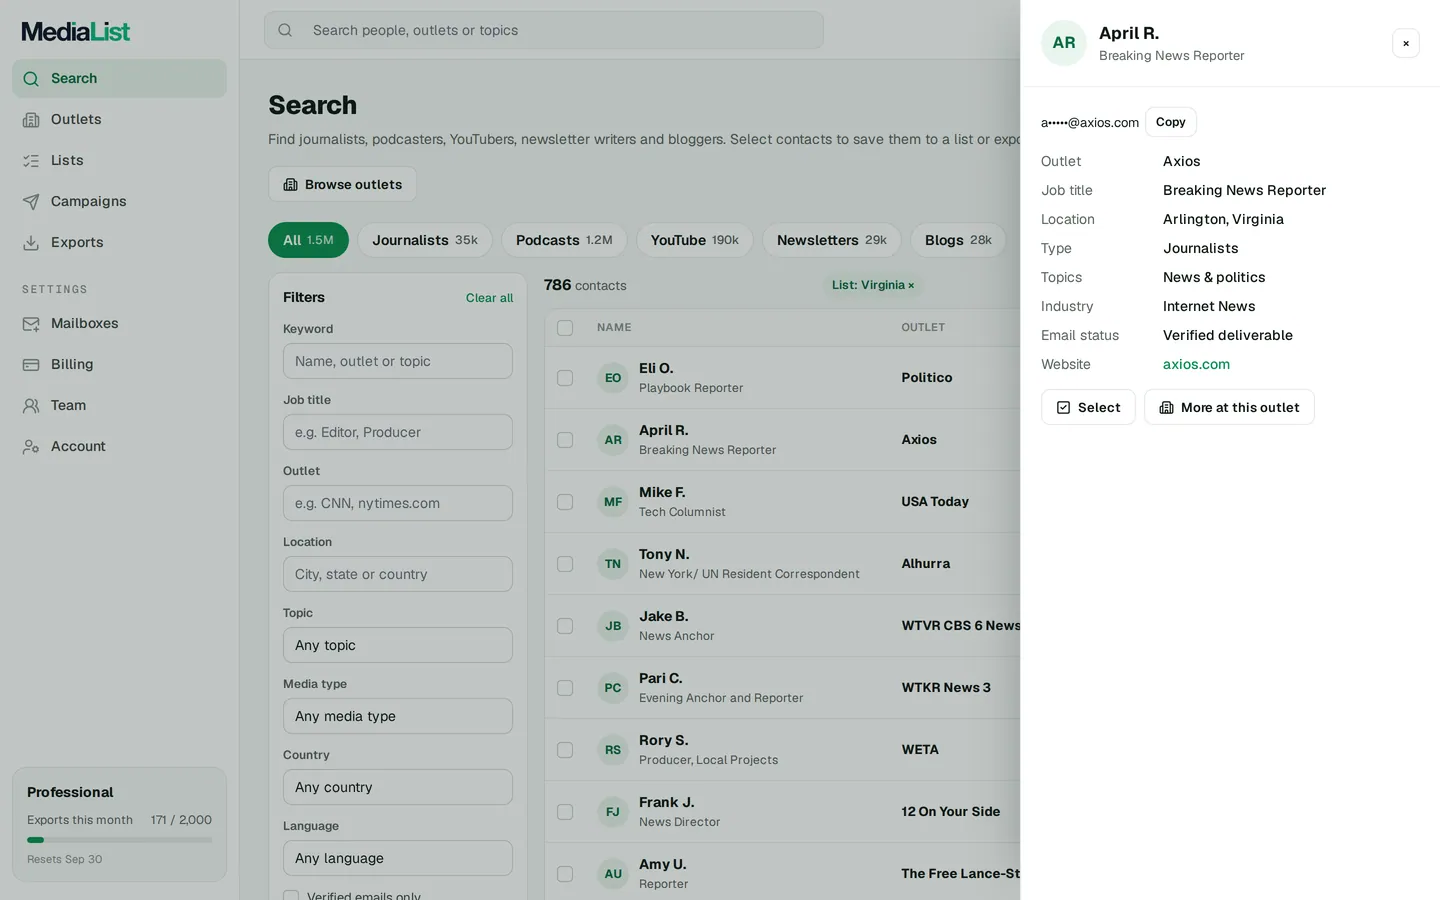
Task: Open the Any topic dropdown
Action: 398,645
